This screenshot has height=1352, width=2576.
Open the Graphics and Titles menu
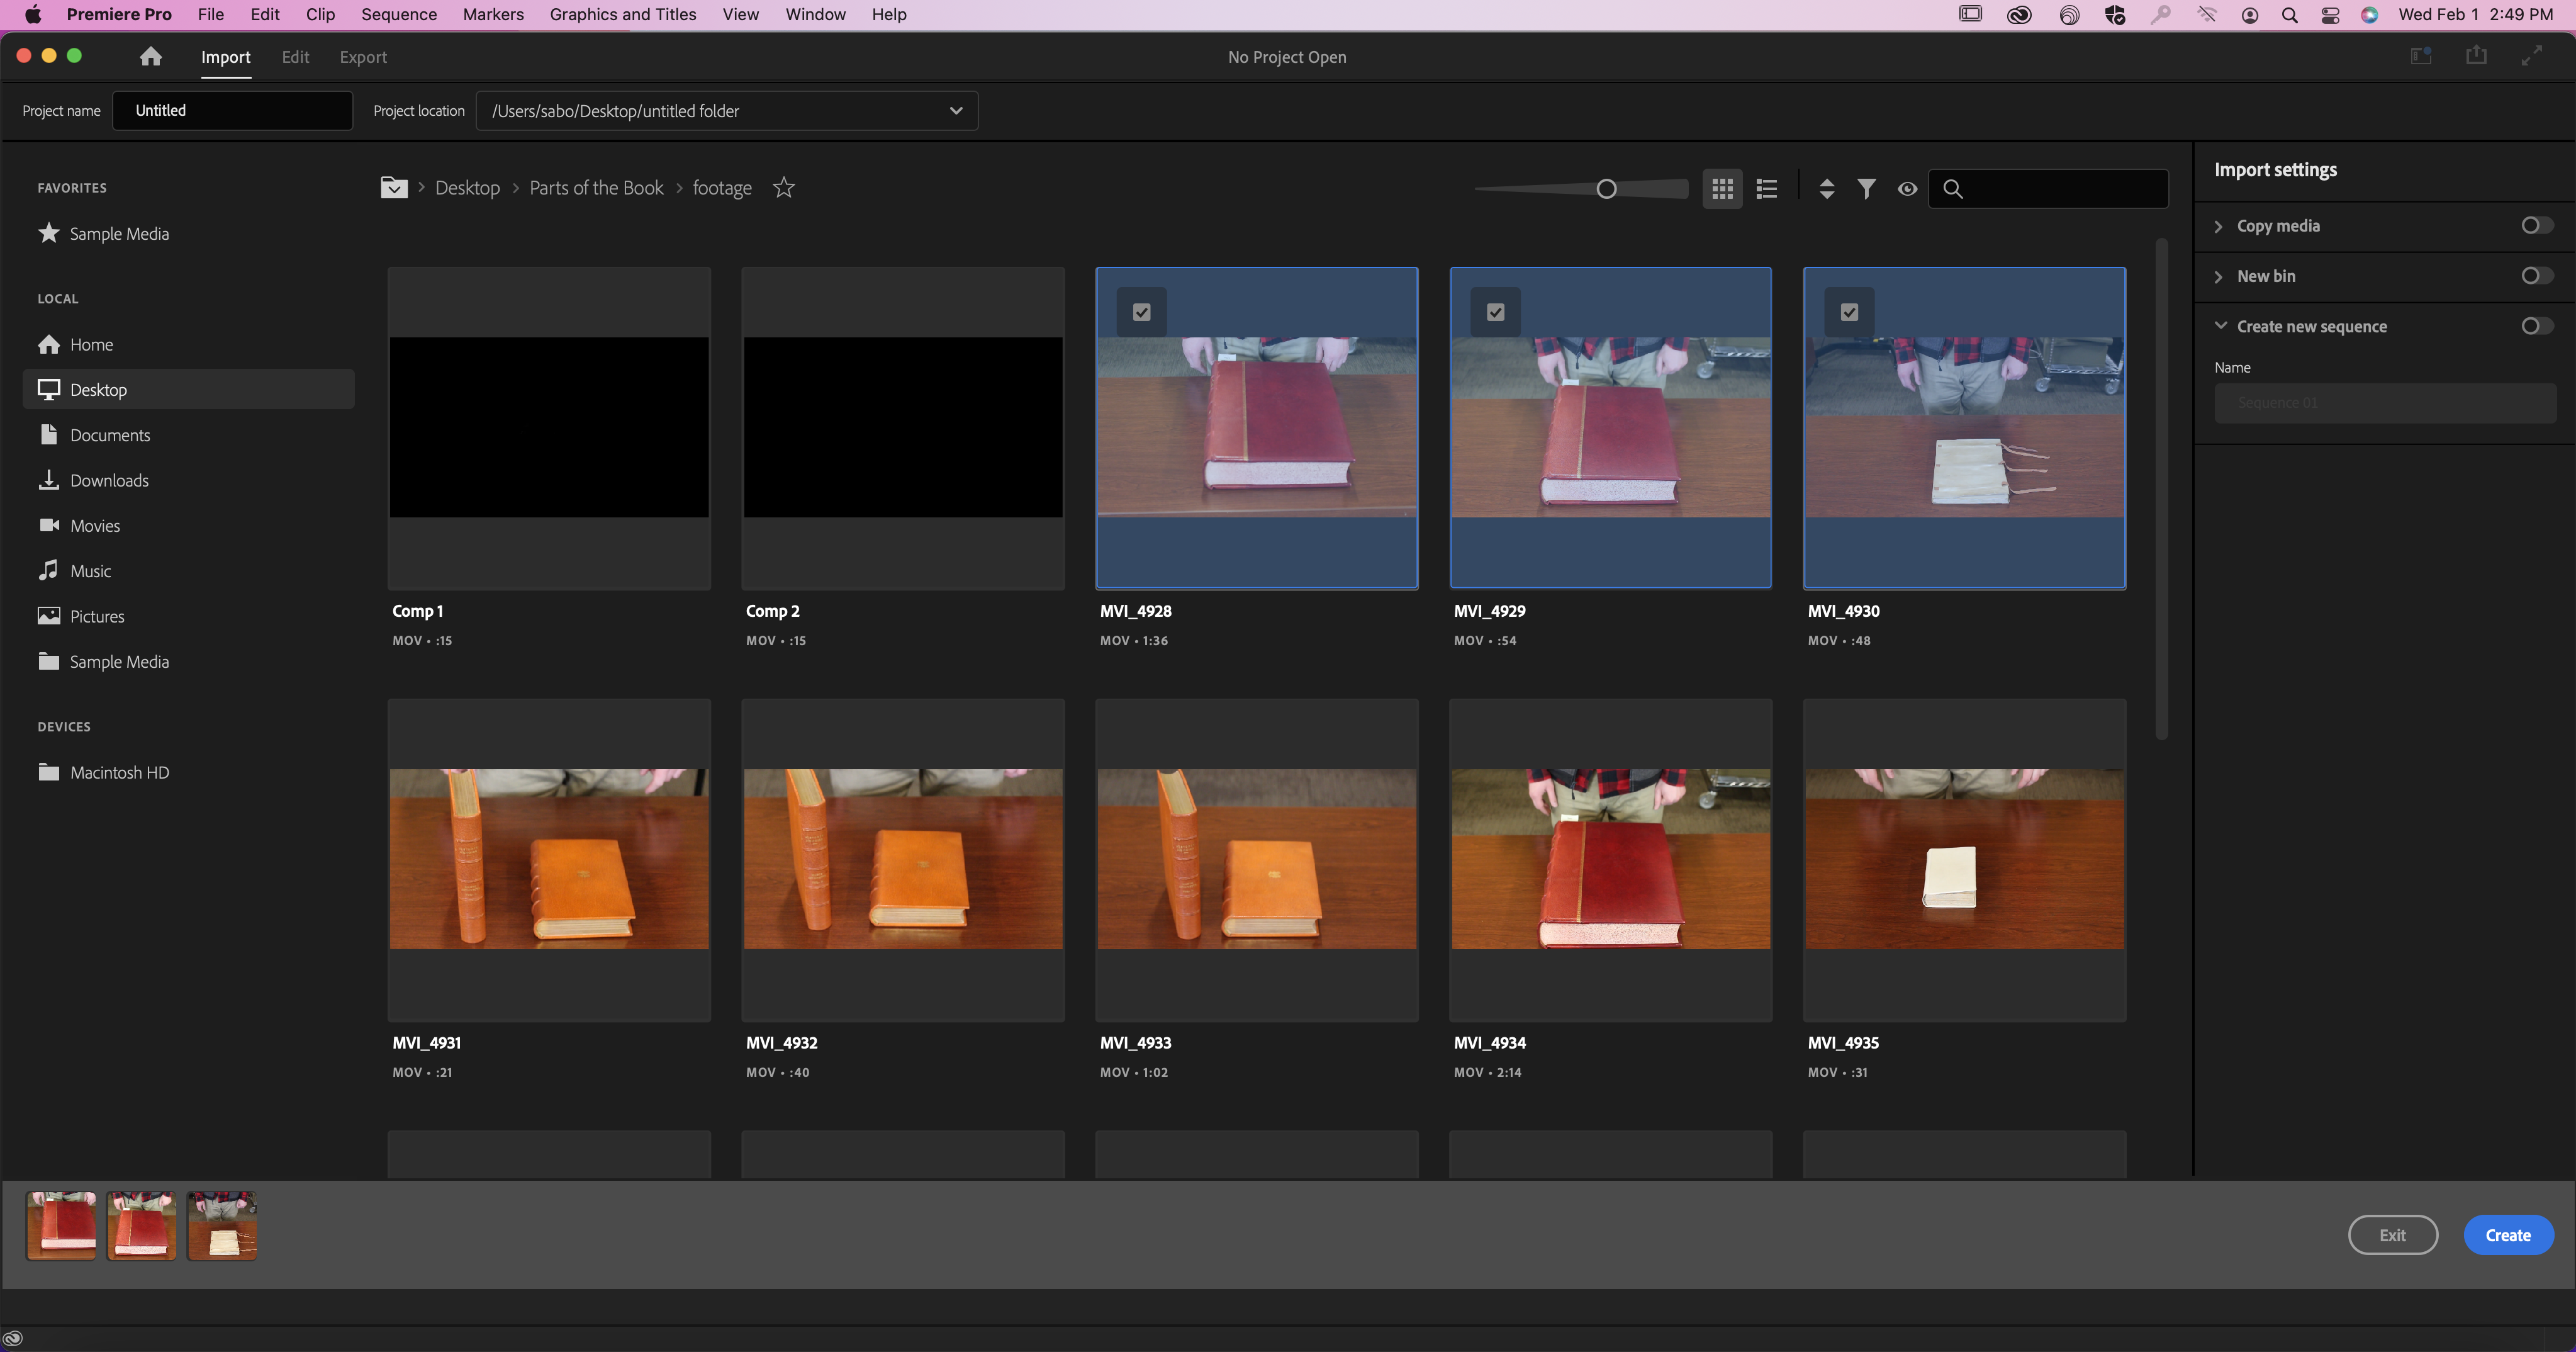(623, 14)
